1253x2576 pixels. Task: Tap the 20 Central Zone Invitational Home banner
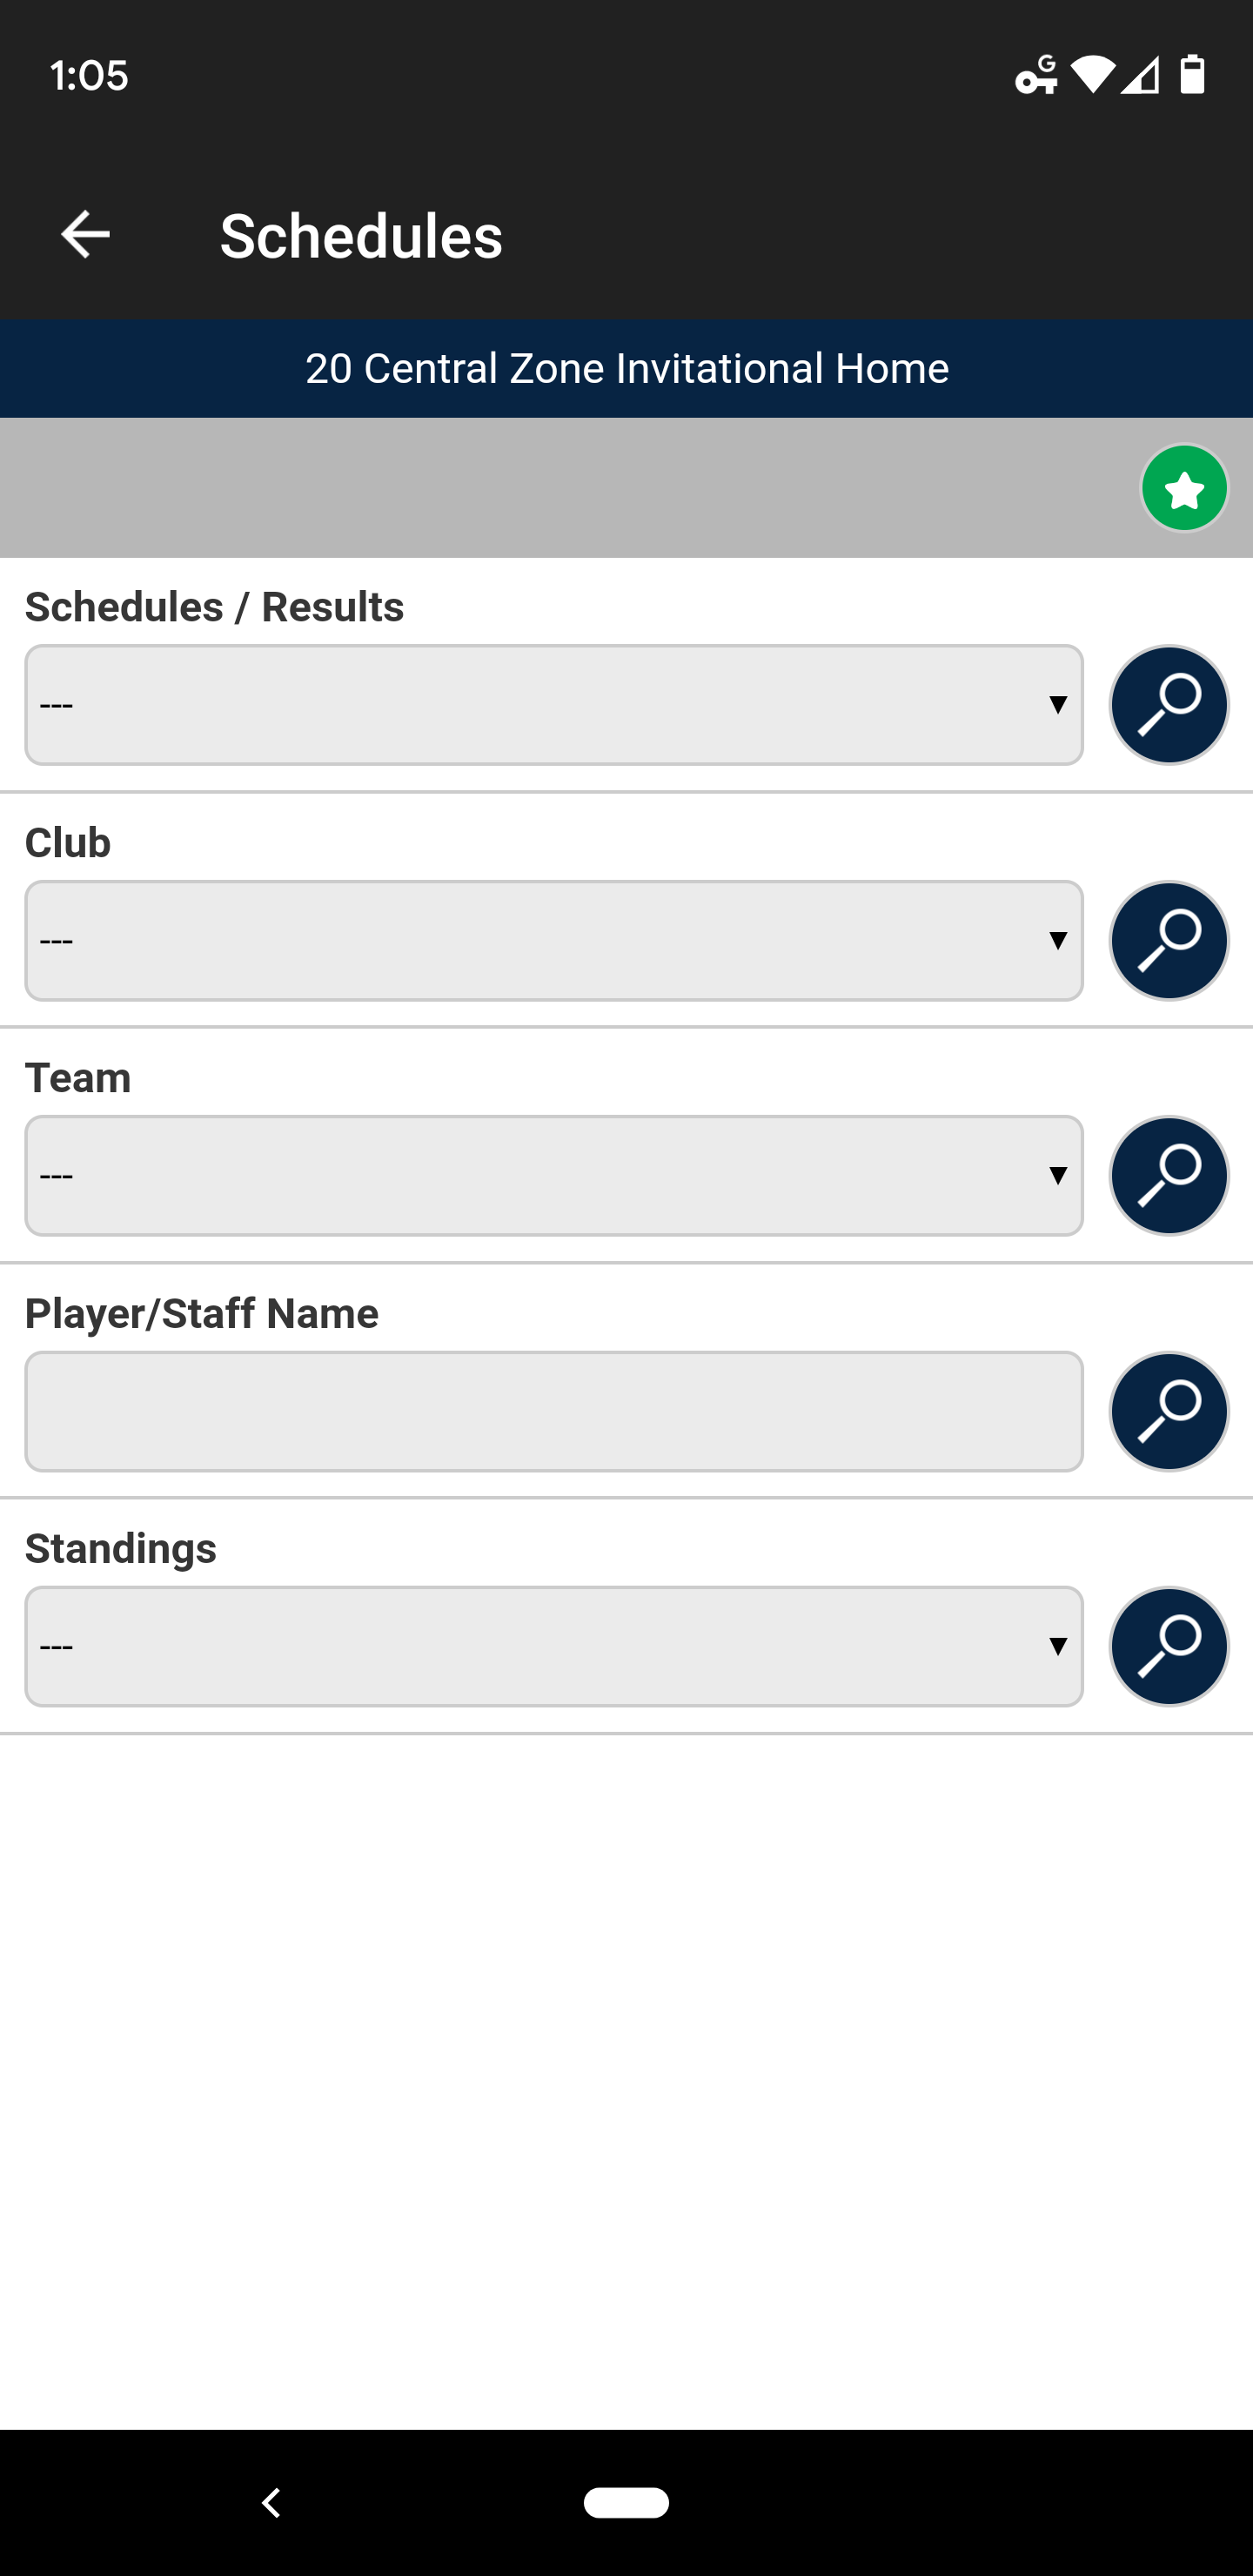click(x=626, y=369)
